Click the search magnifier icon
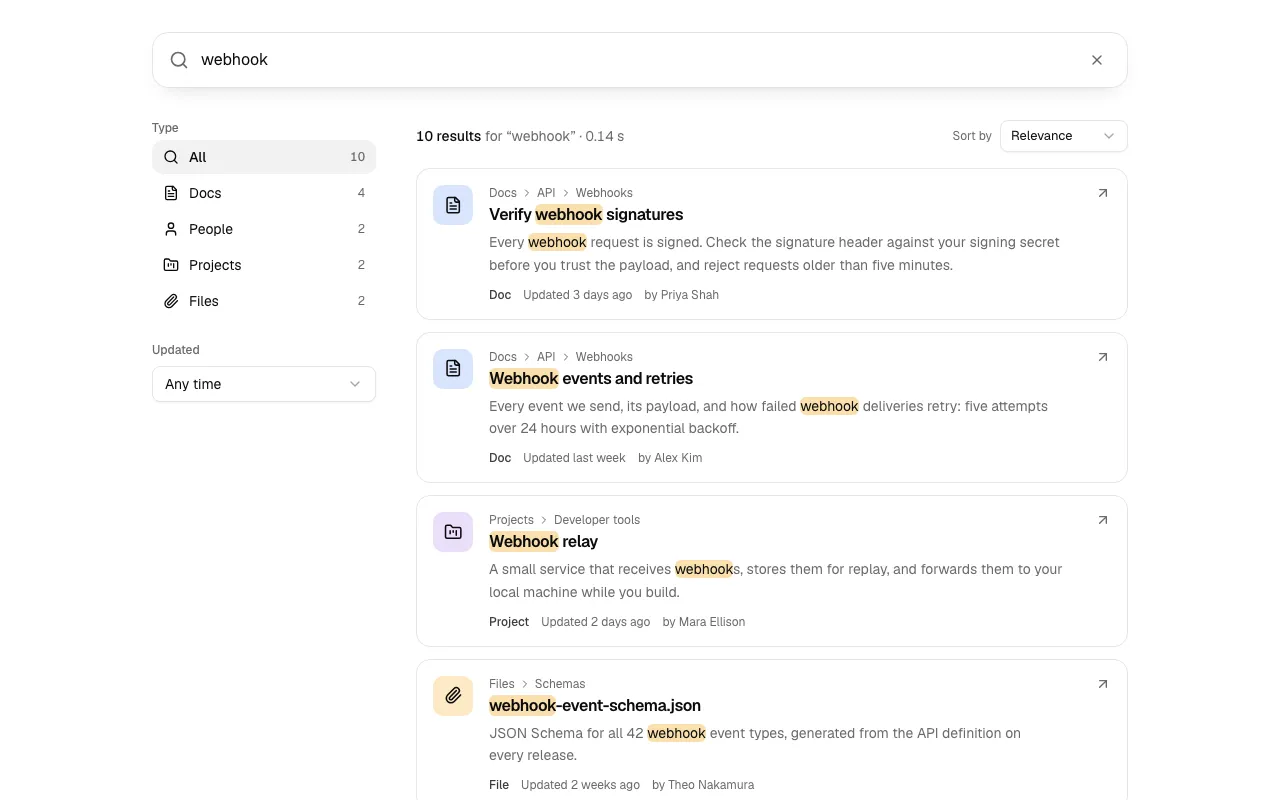This screenshot has width=1280, height=800. (x=179, y=60)
